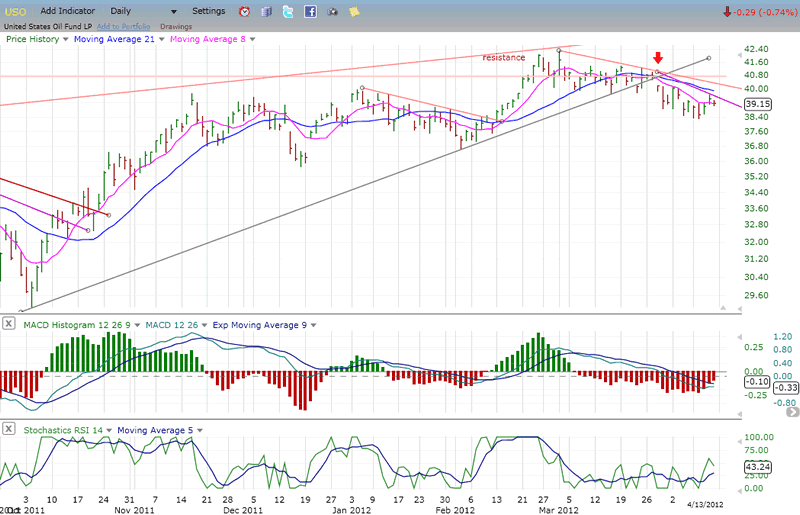This screenshot has width=800, height=515.
Task: Click the Add to Portfolio link
Action: pyautogui.click(x=124, y=26)
